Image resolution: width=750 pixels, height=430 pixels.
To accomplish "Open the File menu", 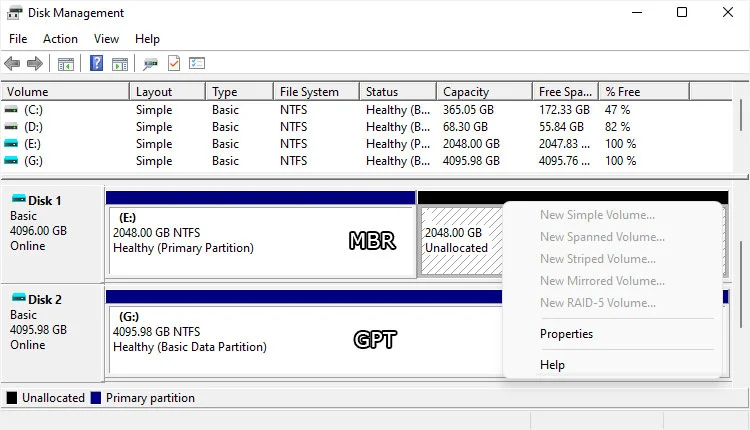I will click(x=18, y=39).
